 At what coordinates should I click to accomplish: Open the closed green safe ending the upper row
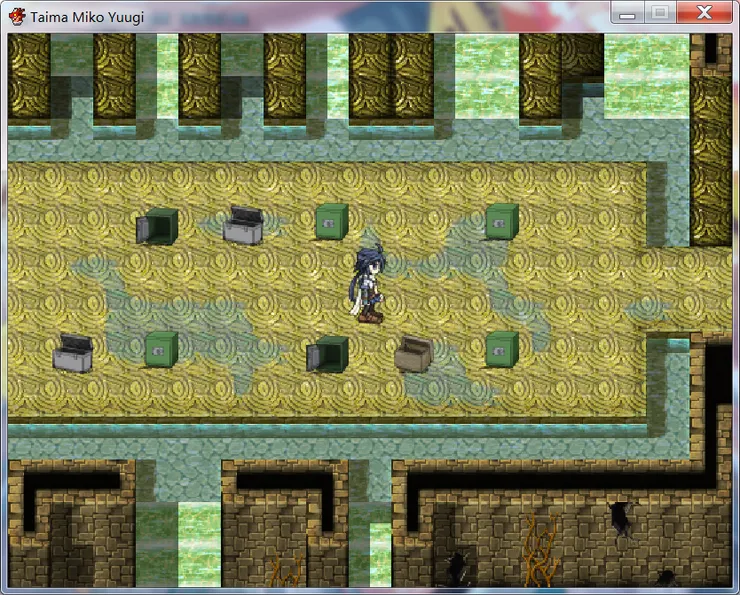[x=502, y=221]
